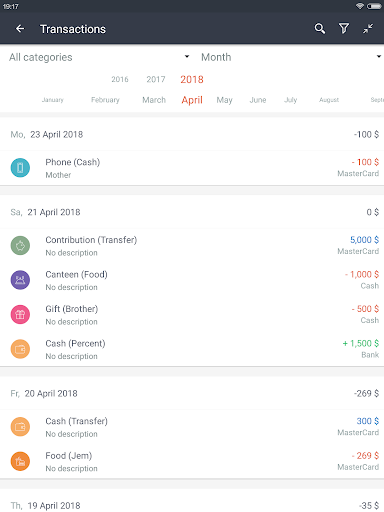Tap the Canteen (Food) purple icon
The image size is (384, 512).
pos(20,280)
